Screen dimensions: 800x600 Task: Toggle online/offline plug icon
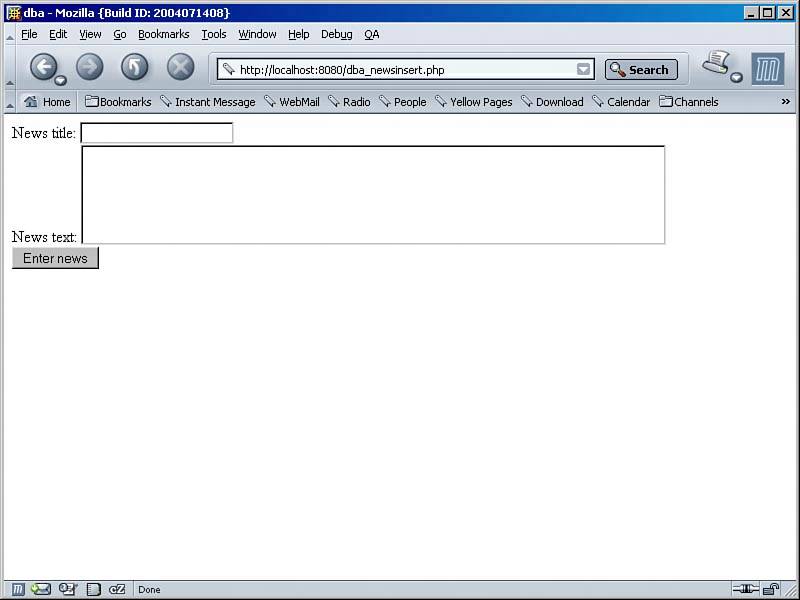pos(745,589)
